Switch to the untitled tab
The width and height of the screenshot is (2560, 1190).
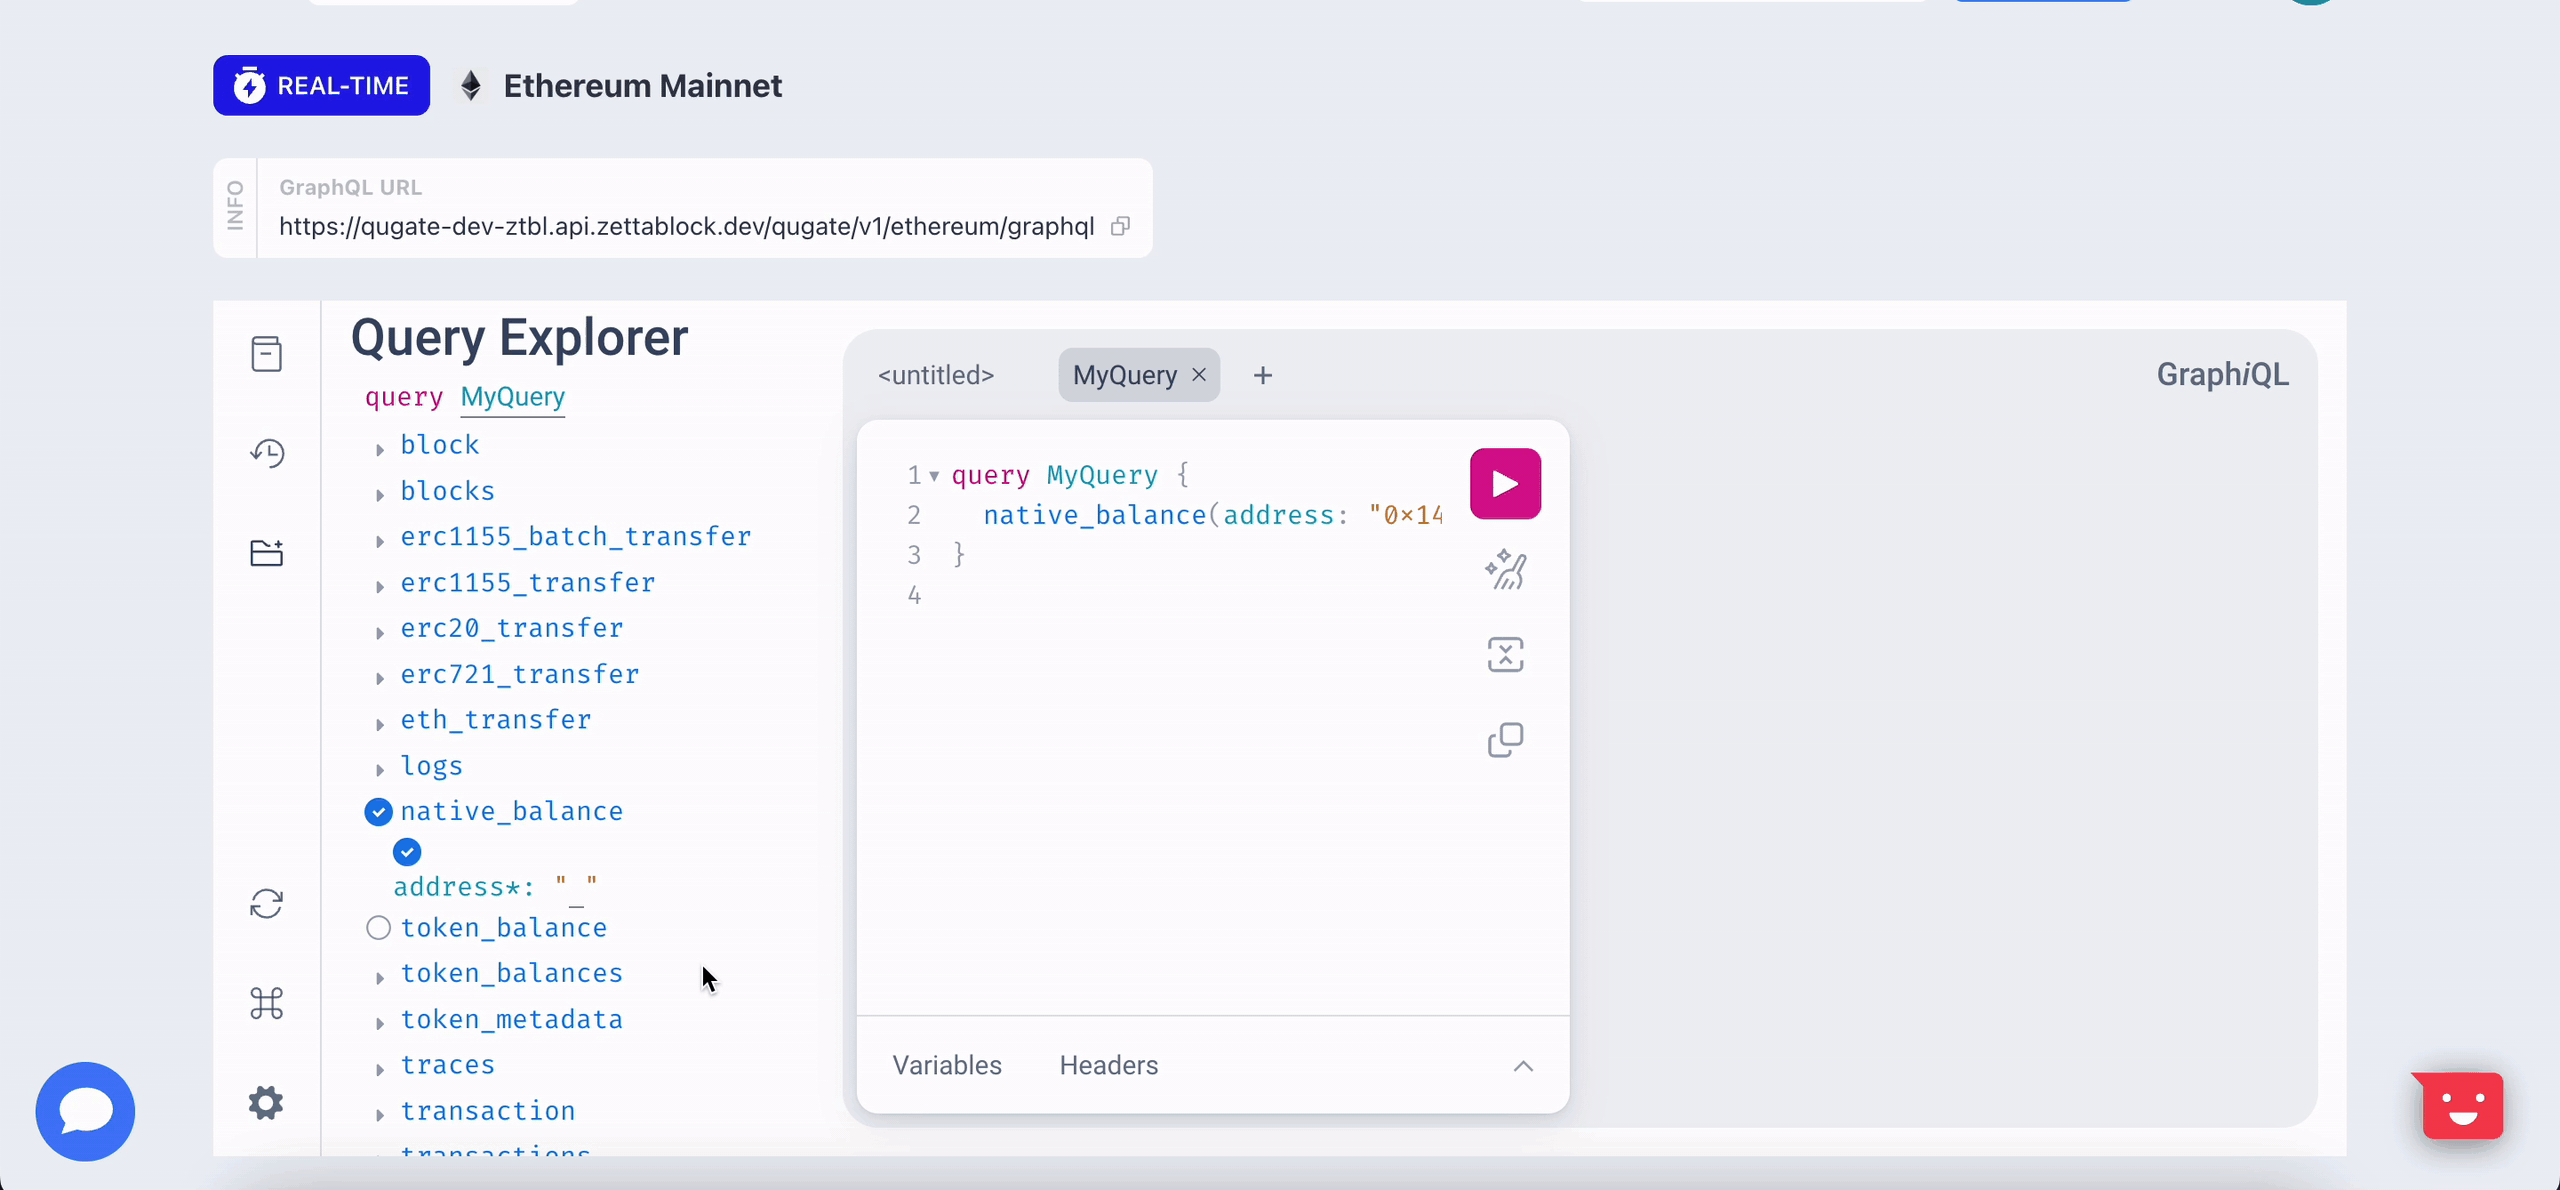tap(936, 375)
